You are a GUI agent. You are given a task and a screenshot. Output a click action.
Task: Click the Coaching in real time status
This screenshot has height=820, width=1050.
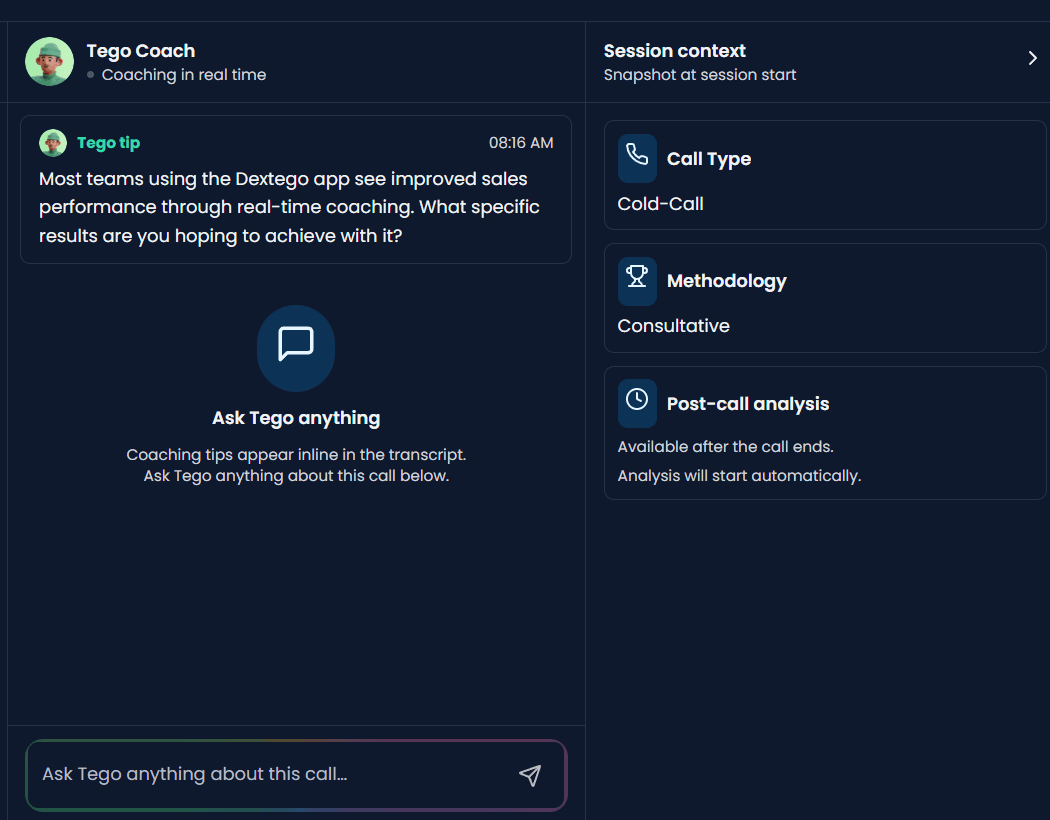(183, 74)
